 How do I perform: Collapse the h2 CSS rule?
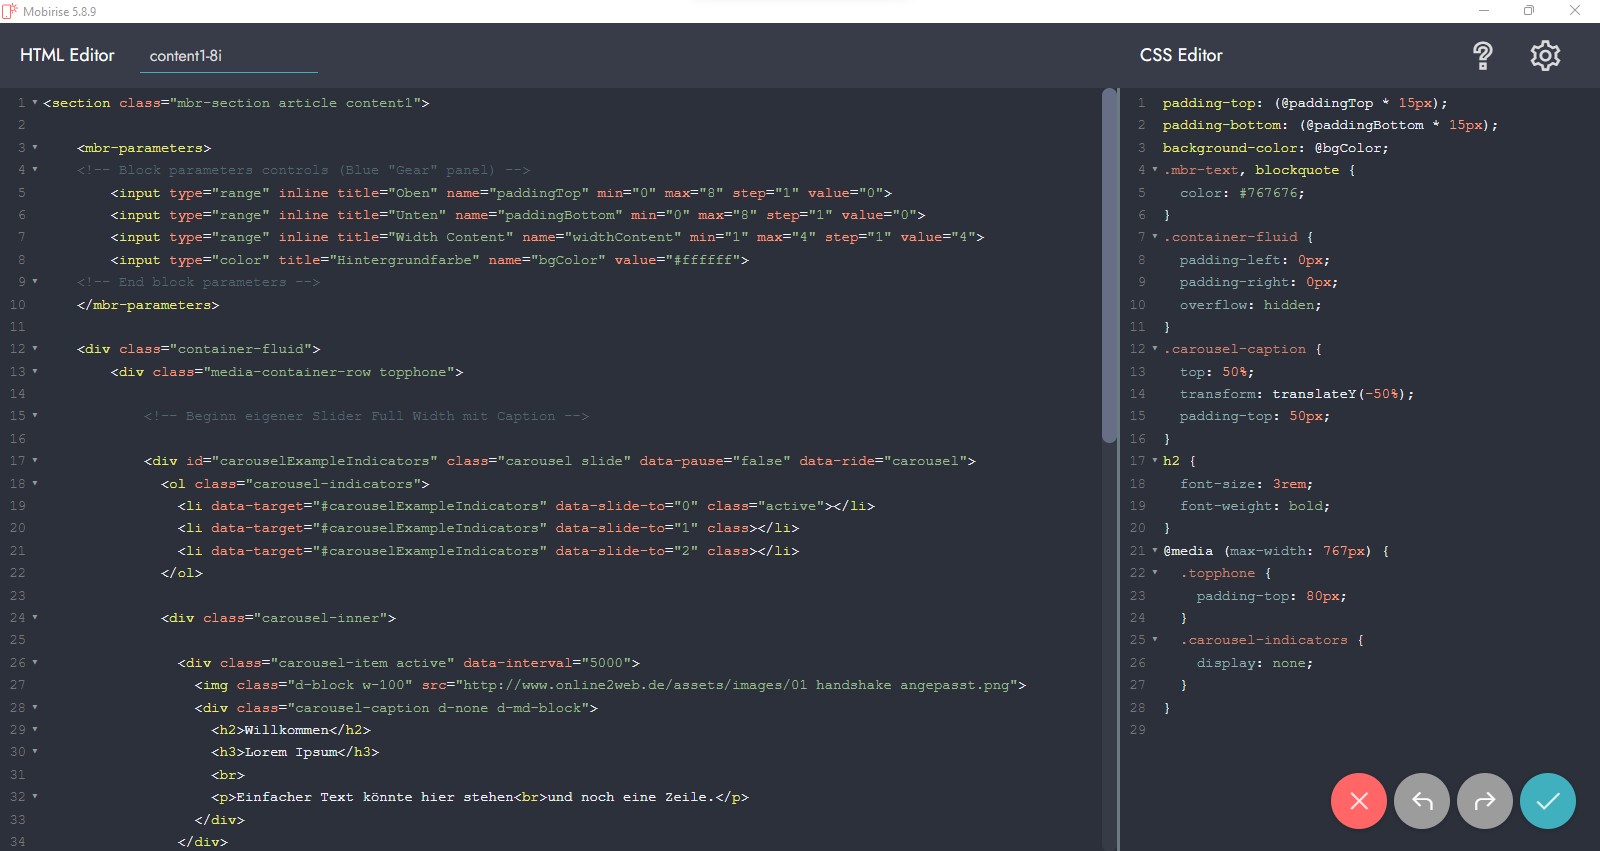click(x=1155, y=461)
